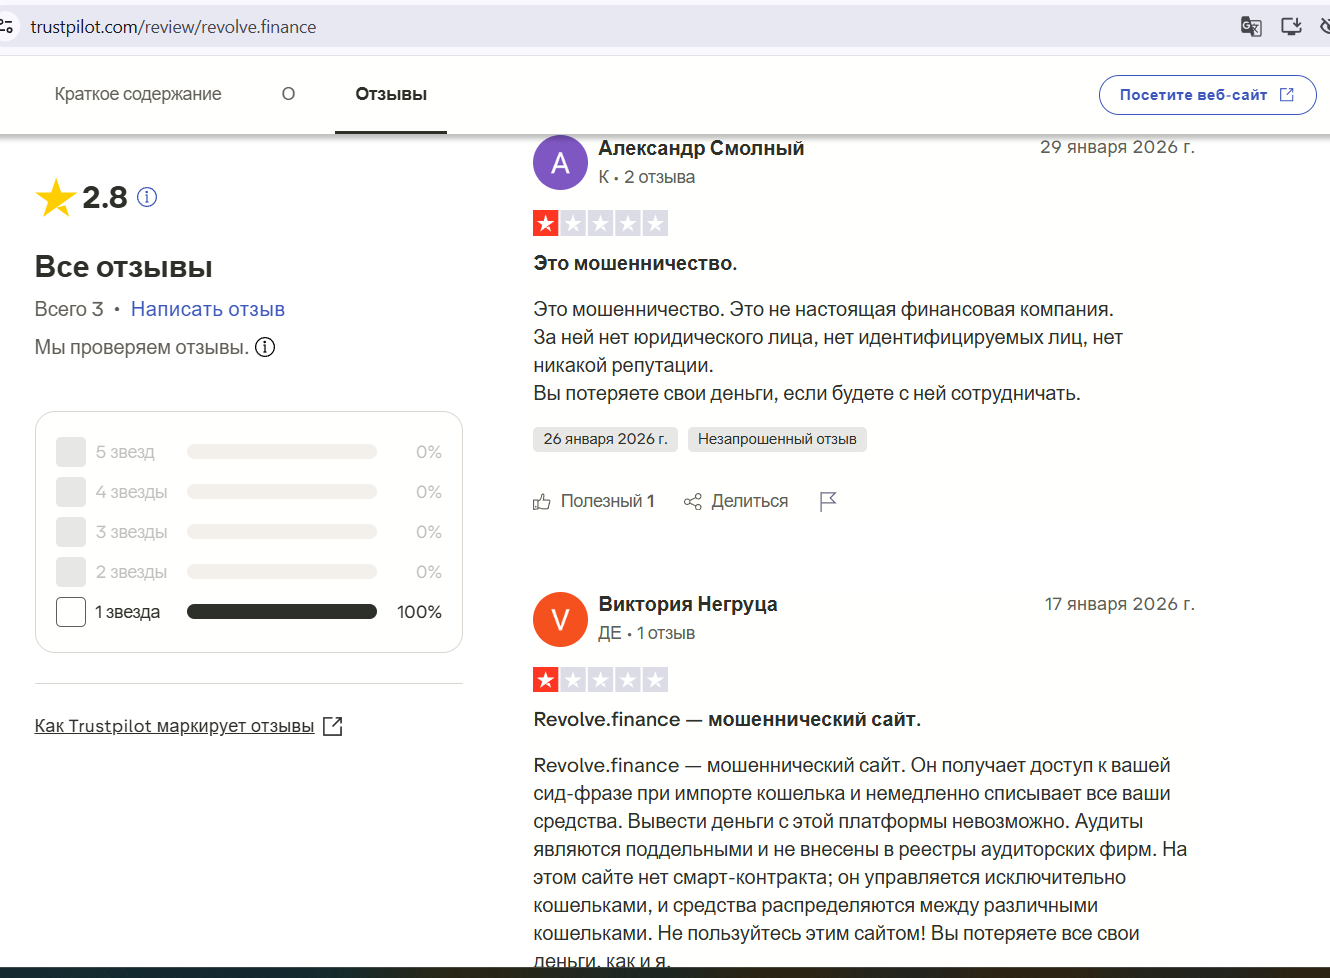Switch to the 'Краткое содержание' tab
1330x978 pixels.
pos(137,93)
